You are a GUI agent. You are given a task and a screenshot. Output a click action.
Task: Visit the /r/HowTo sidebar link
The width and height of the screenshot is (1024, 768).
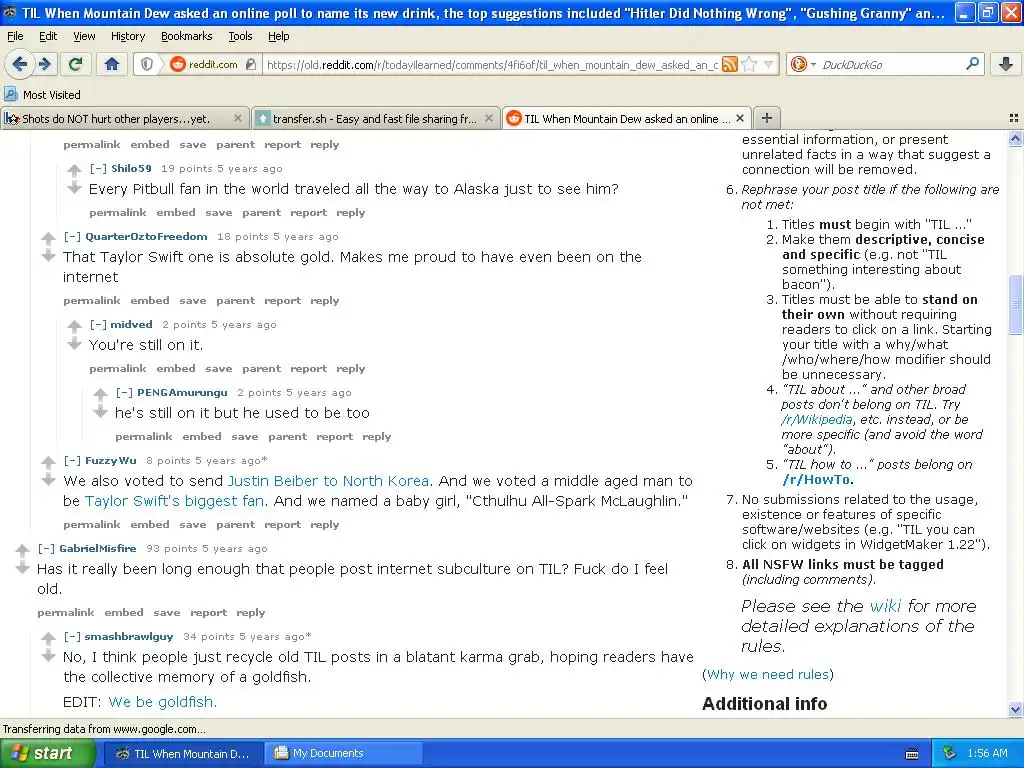click(x=816, y=479)
